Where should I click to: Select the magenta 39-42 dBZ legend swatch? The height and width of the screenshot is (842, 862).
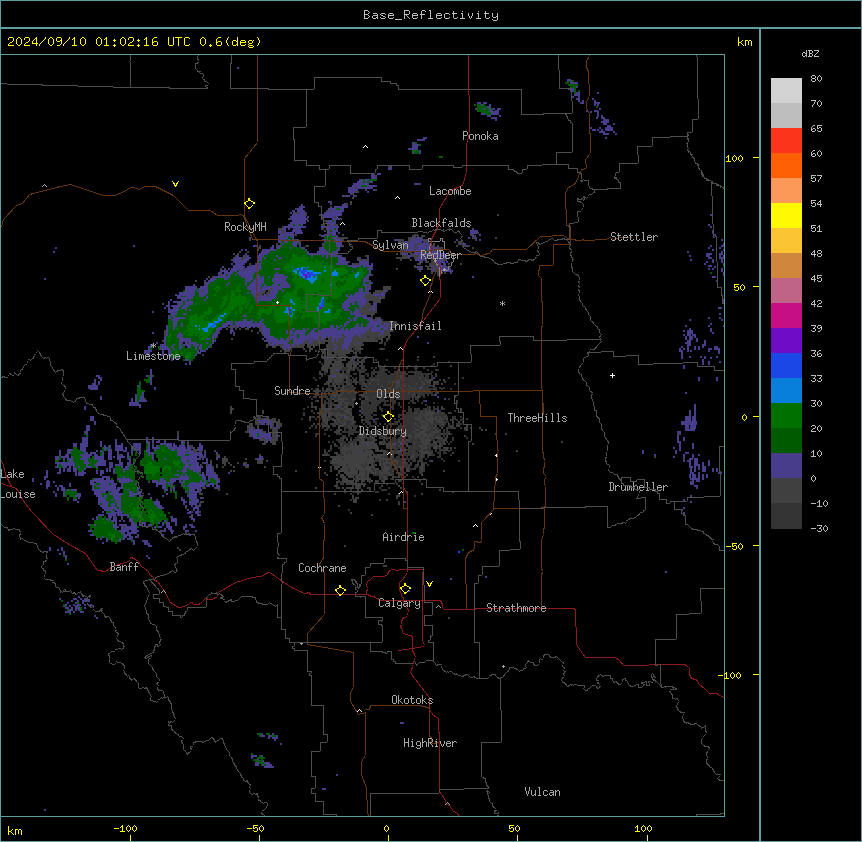click(786, 315)
